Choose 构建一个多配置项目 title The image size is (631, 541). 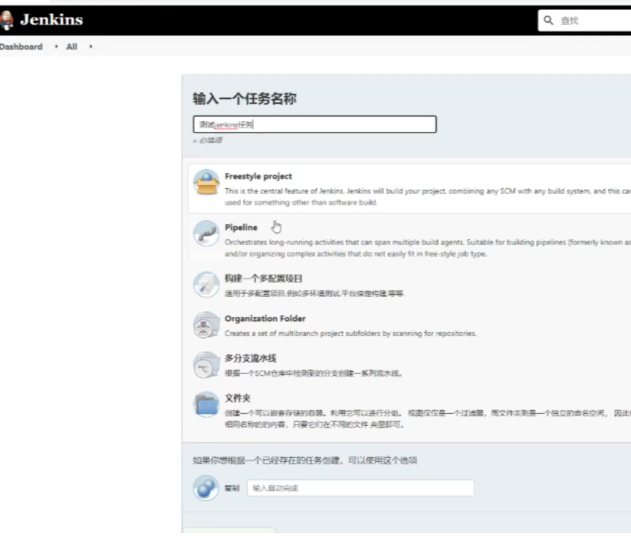(x=264, y=278)
